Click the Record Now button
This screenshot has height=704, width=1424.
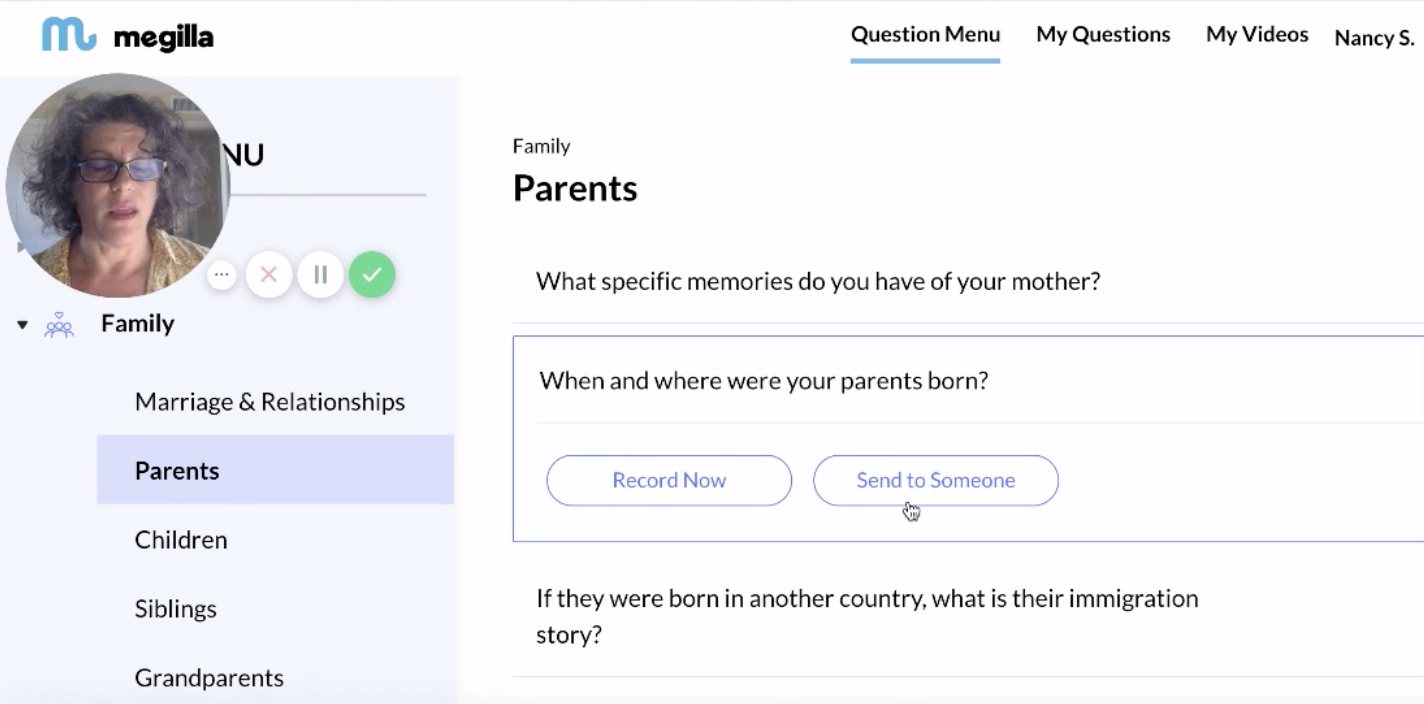point(669,480)
